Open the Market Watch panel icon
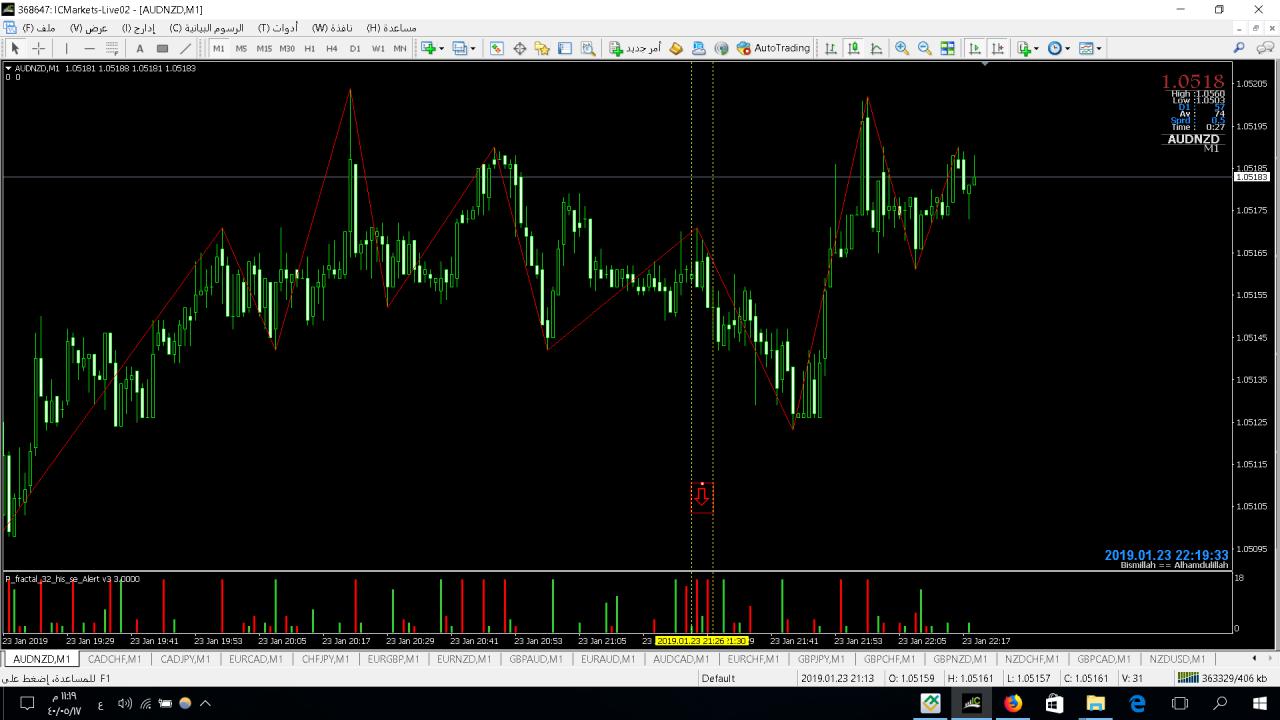 (x=496, y=48)
